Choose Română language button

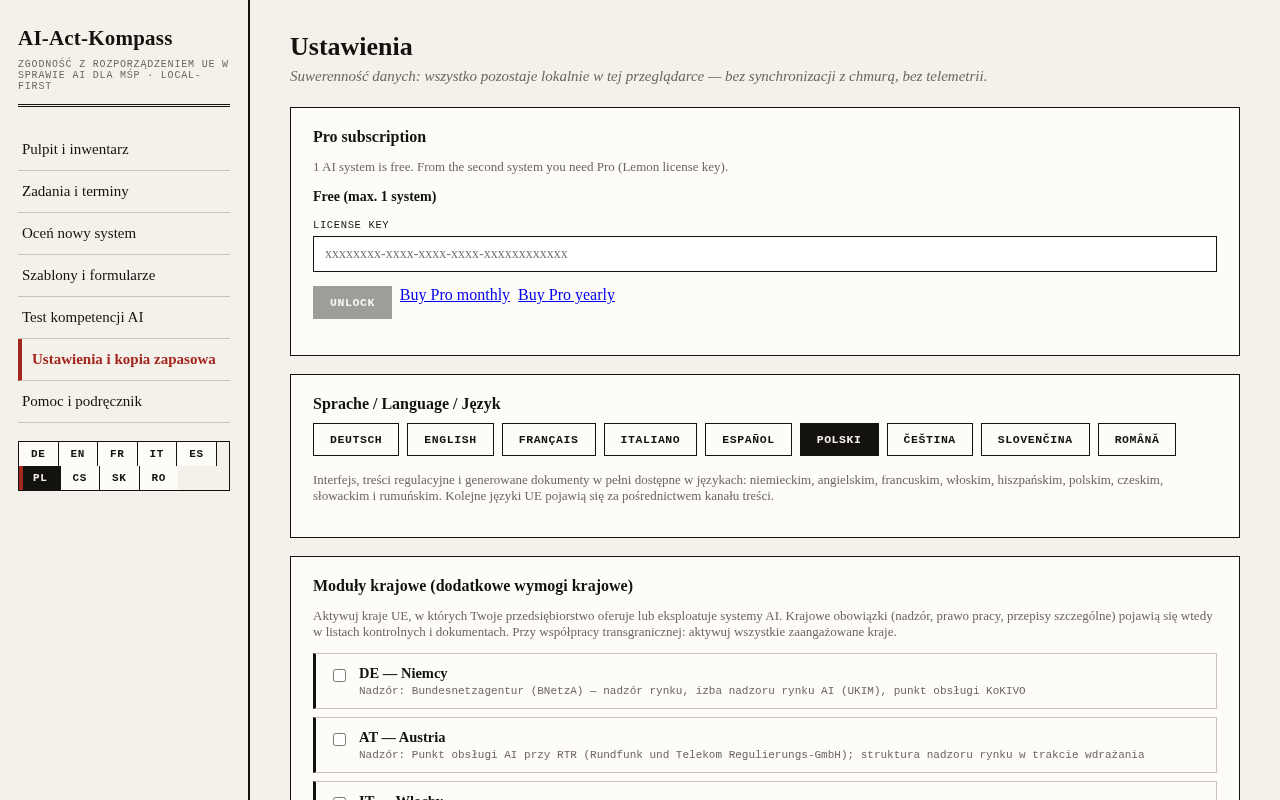click(x=1137, y=440)
